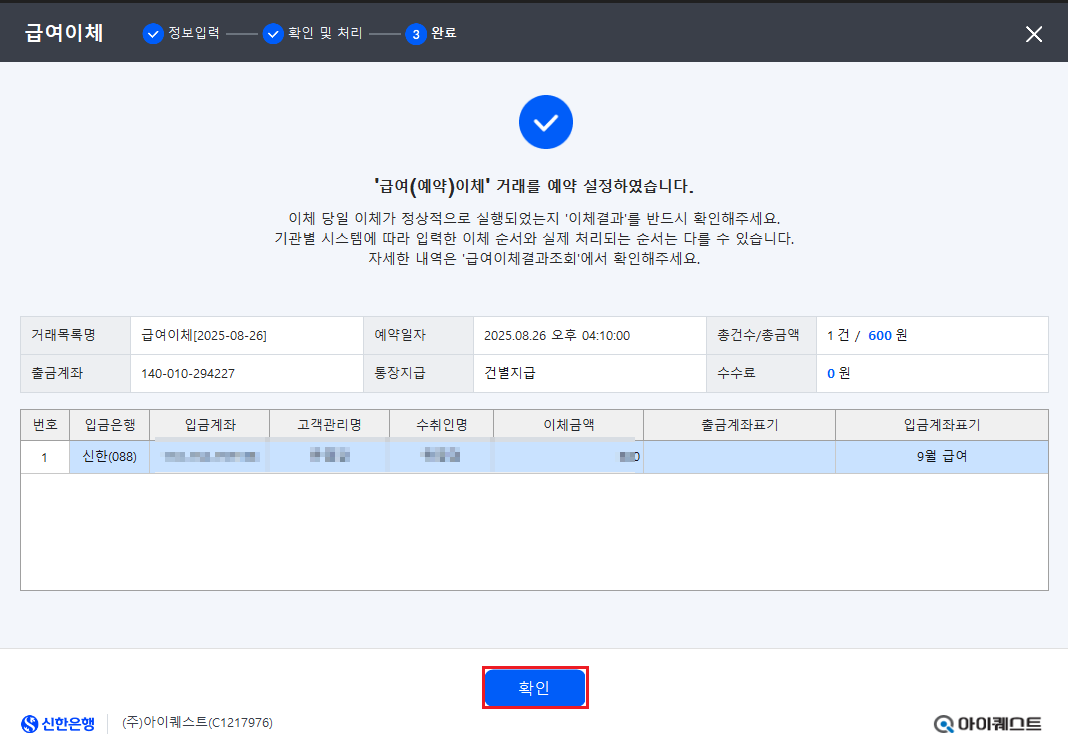Click the 이체금액 column header
This screenshot has height=746, width=1068.
click(x=568, y=425)
